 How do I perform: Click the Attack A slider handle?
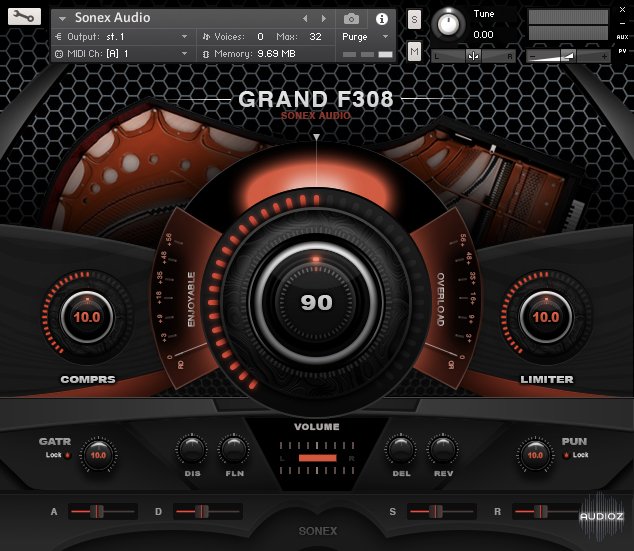point(97,511)
